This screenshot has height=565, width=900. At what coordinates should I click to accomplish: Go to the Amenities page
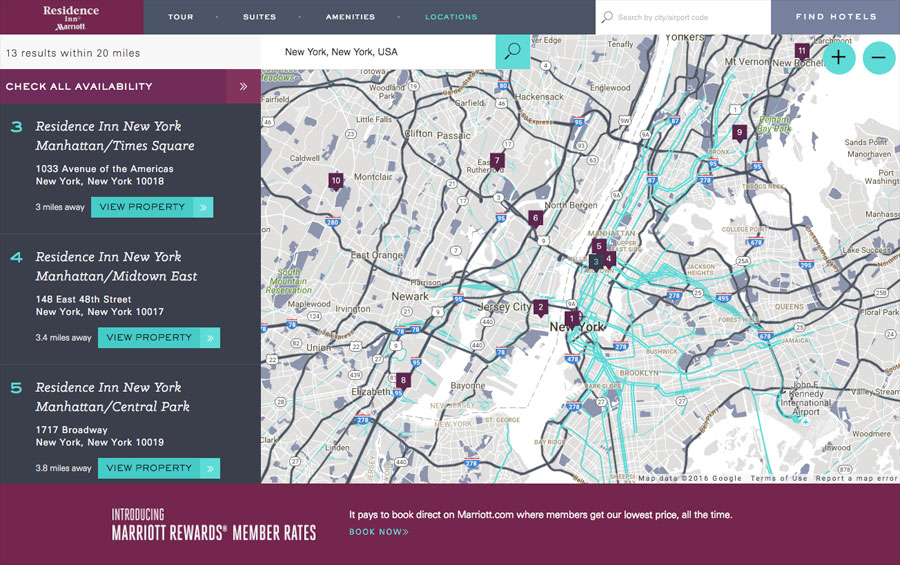(x=350, y=17)
